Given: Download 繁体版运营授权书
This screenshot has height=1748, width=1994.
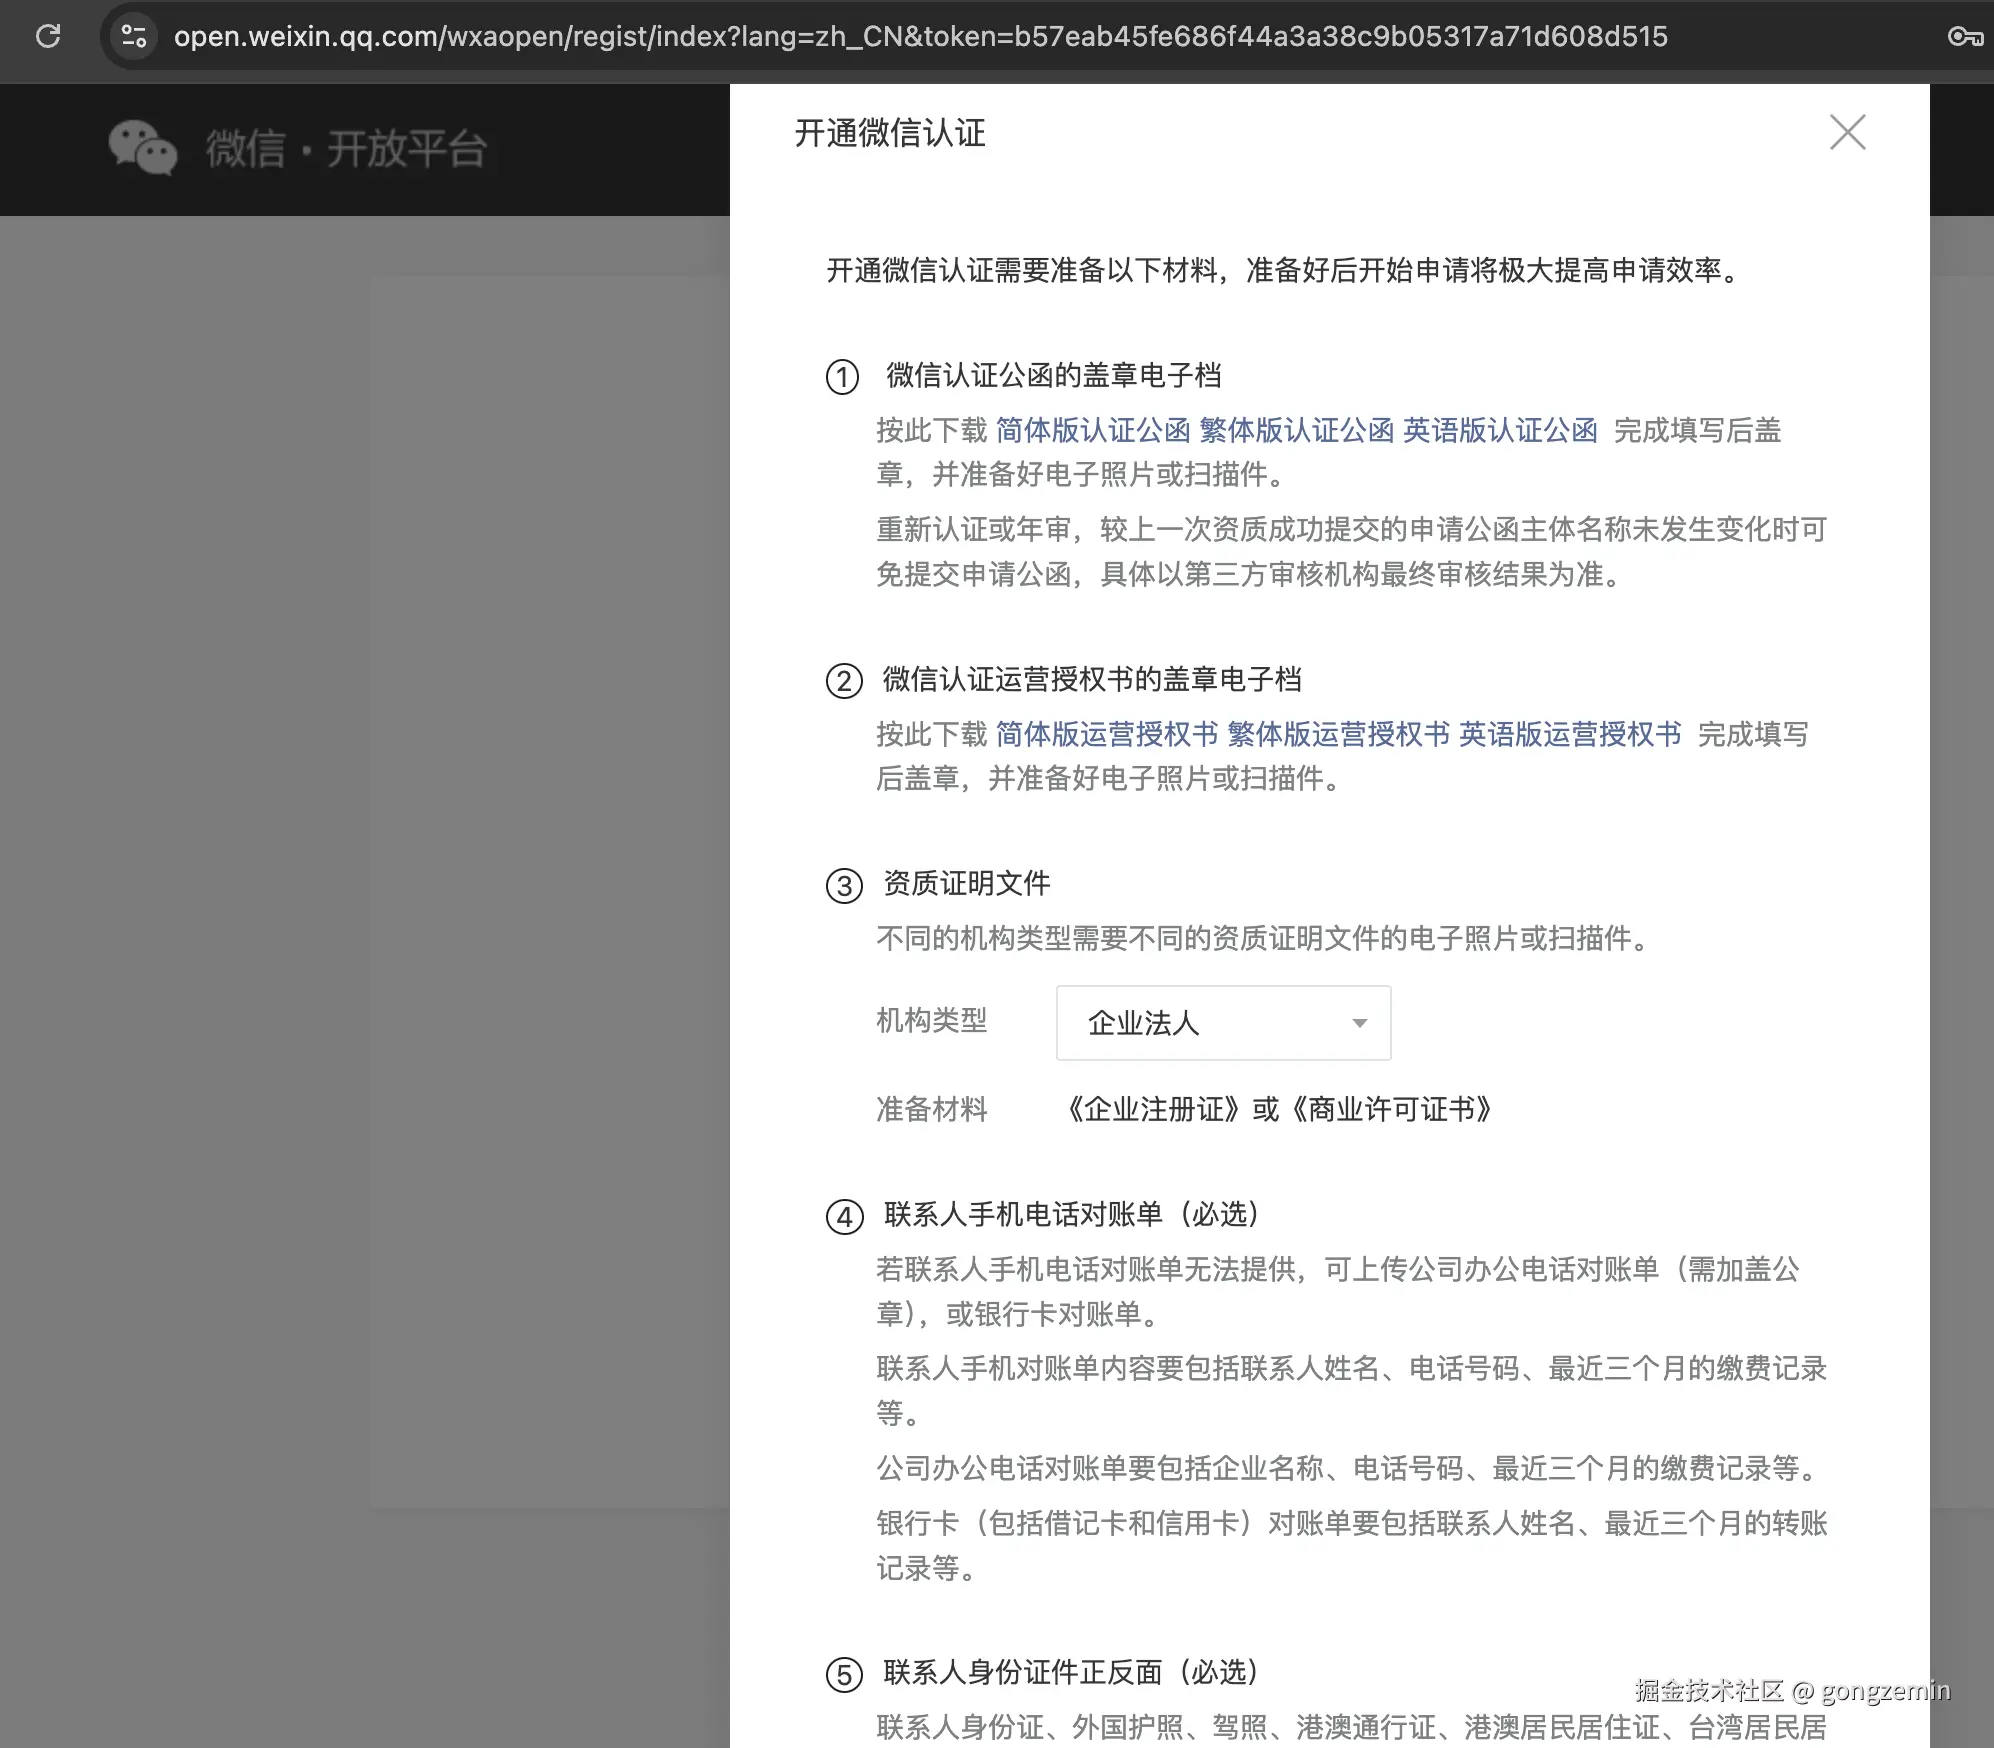Looking at the screenshot, I should (1337, 735).
